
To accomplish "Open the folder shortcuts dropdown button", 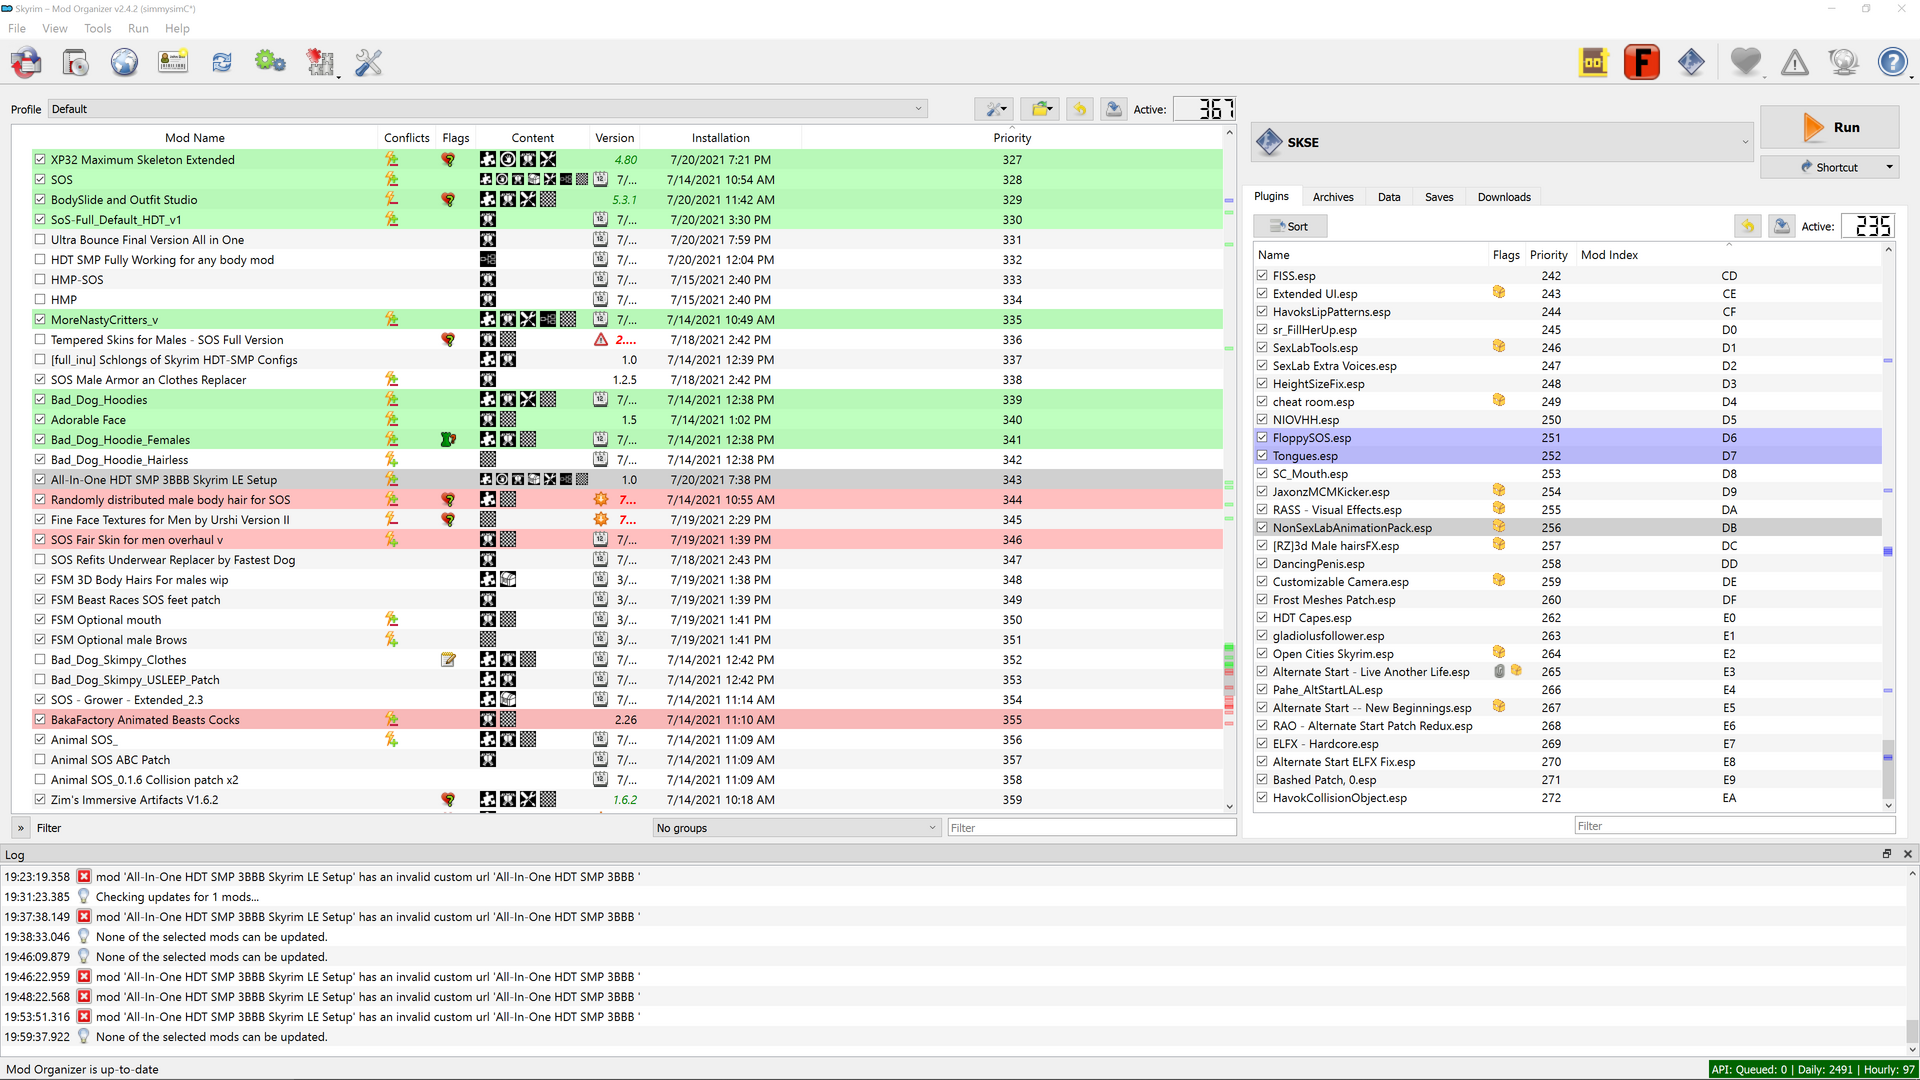I will (x=1040, y=109).
